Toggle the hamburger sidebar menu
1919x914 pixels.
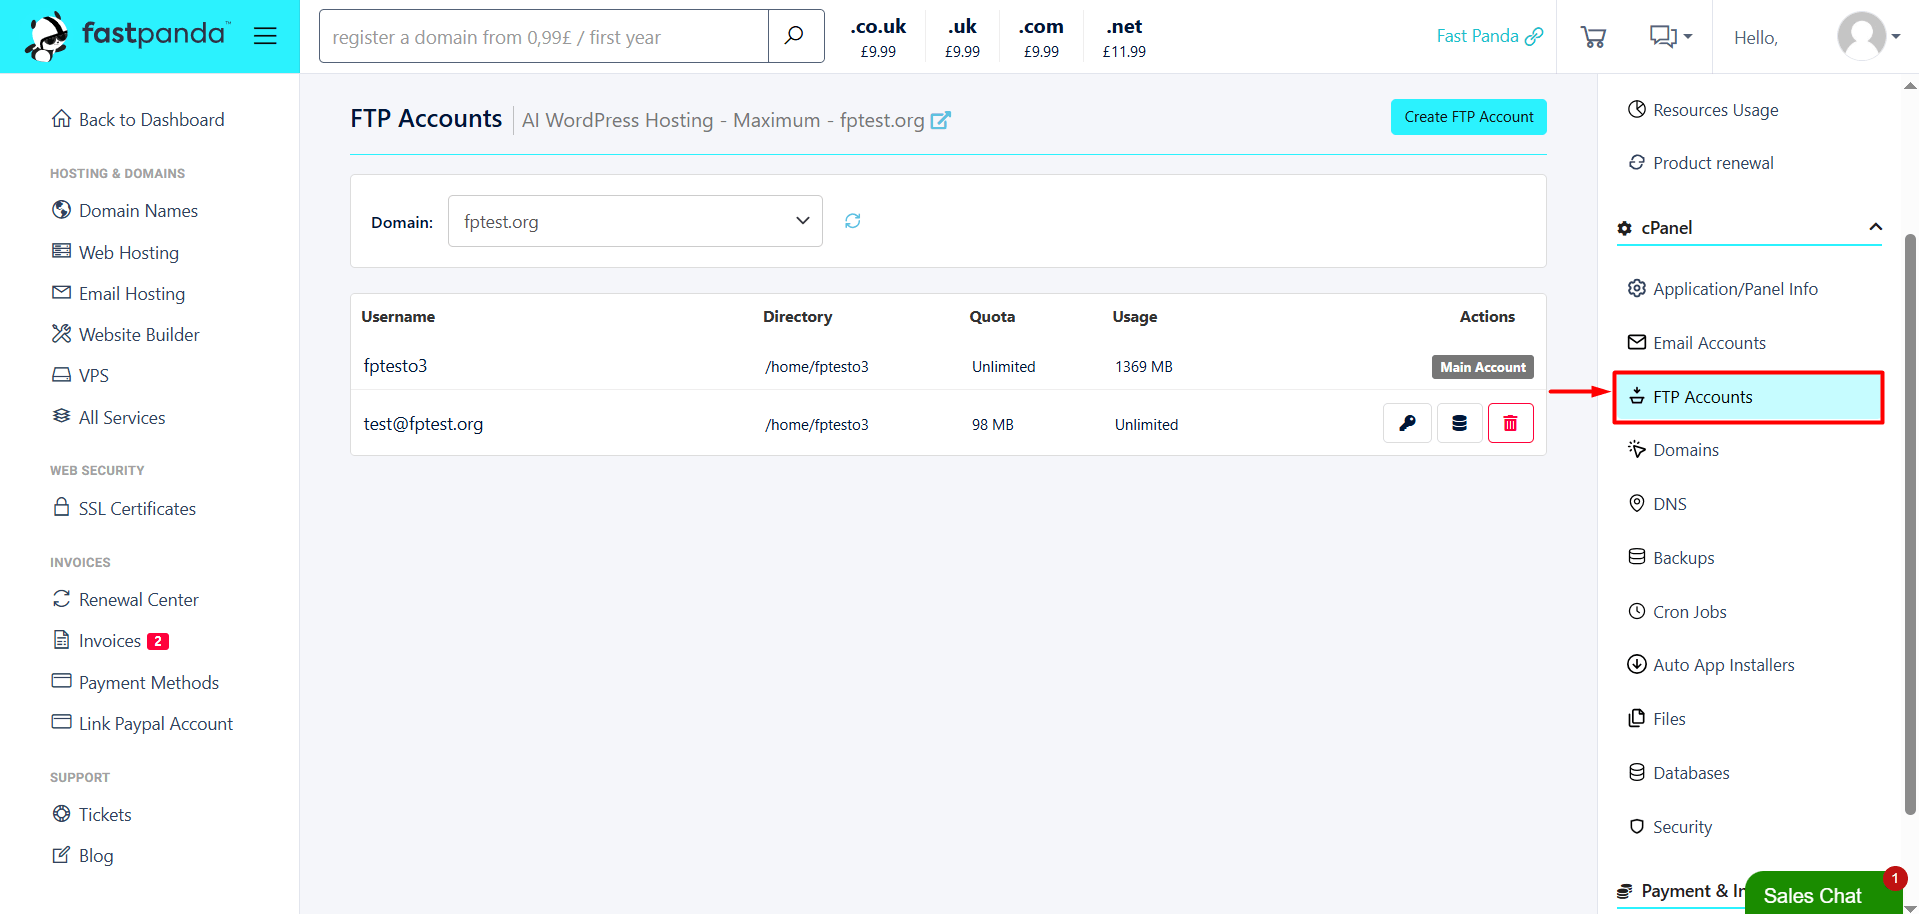click(265, 36)
